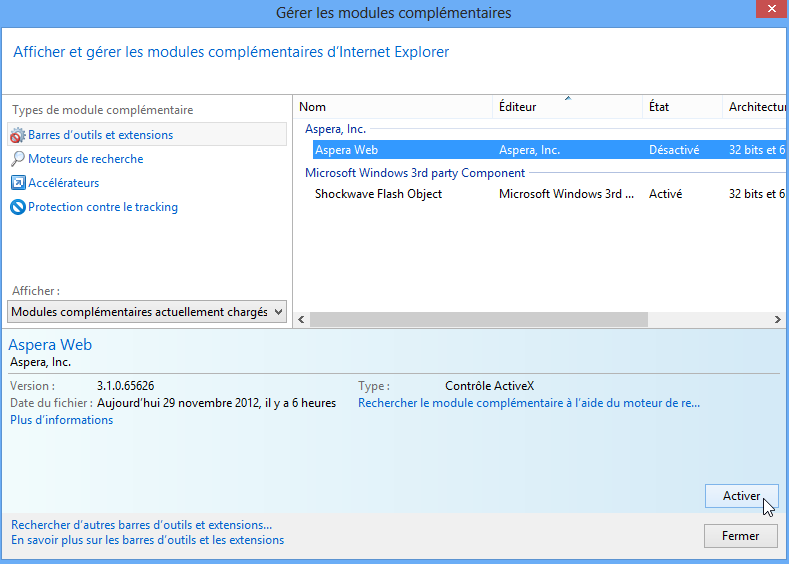
Task: Open Rechercher d'autres barres d'outils link
Action: point(141,525)
